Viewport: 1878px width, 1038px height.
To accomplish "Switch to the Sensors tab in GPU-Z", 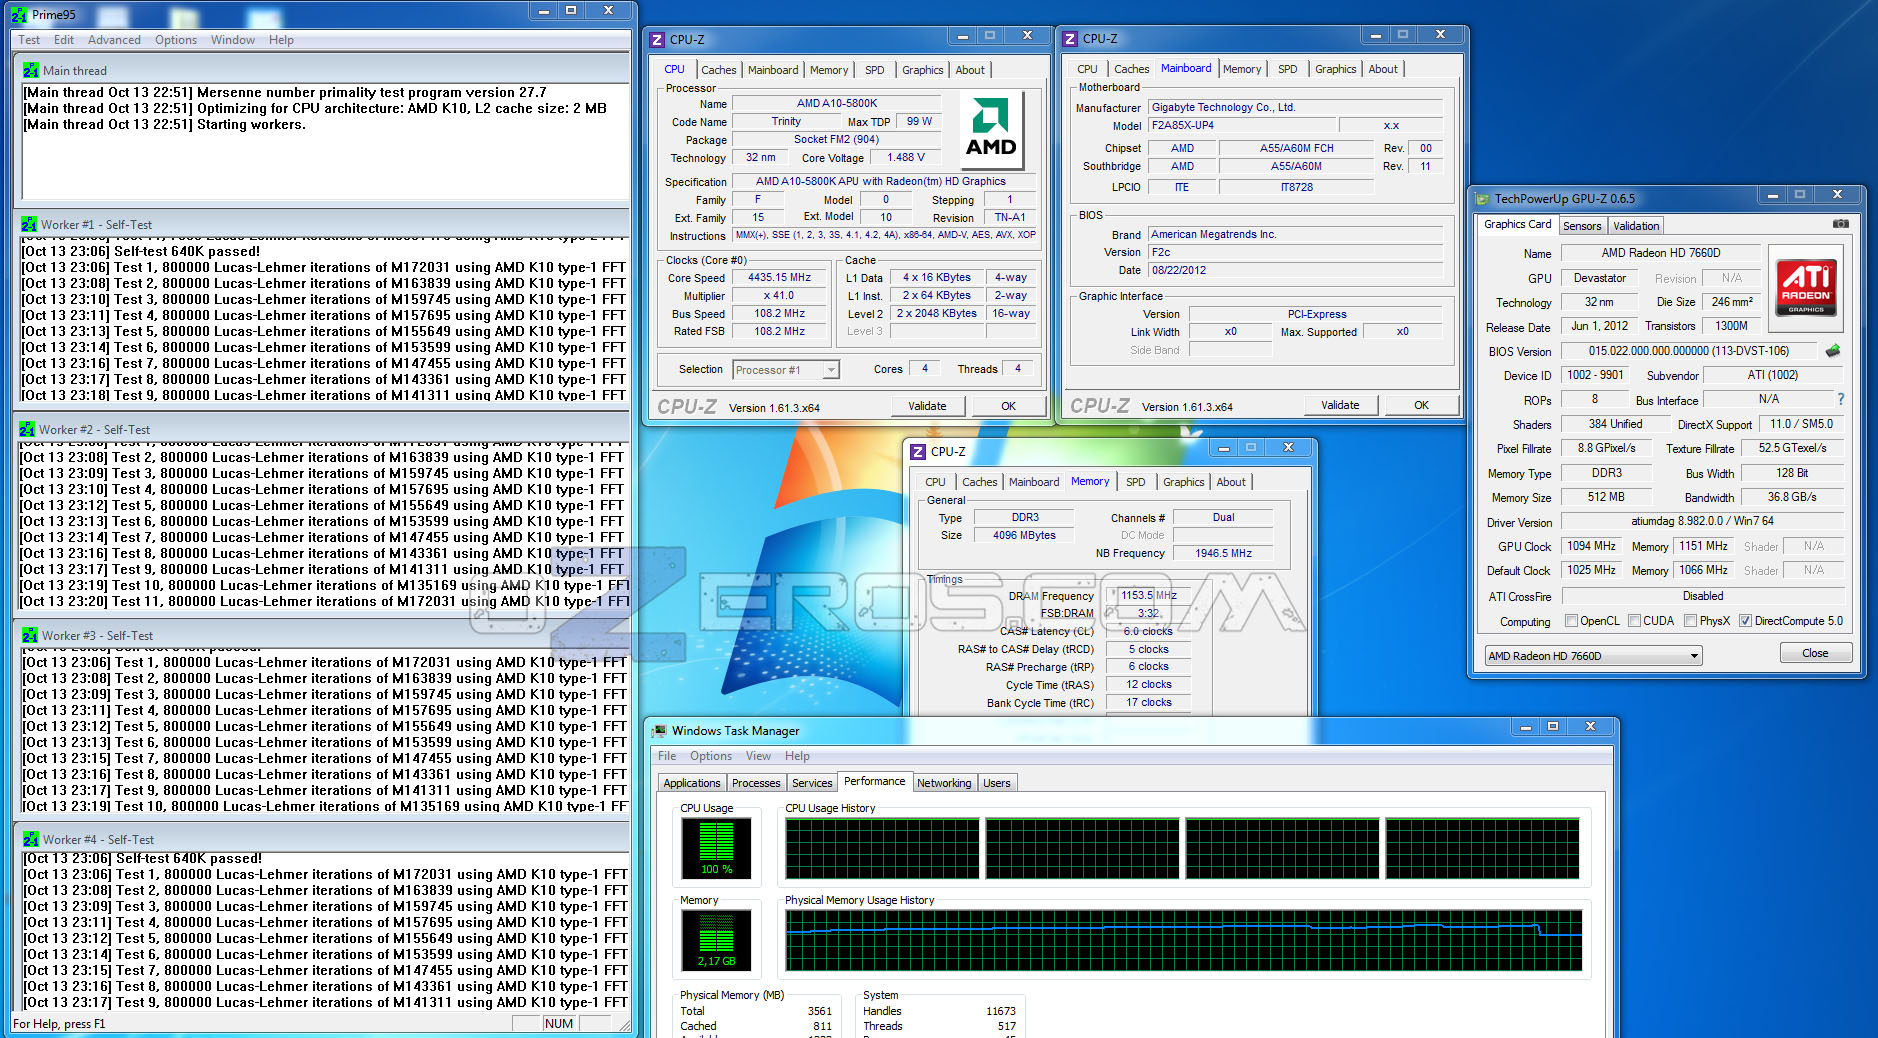I will pyautogui.click(x=1582, y=226).
